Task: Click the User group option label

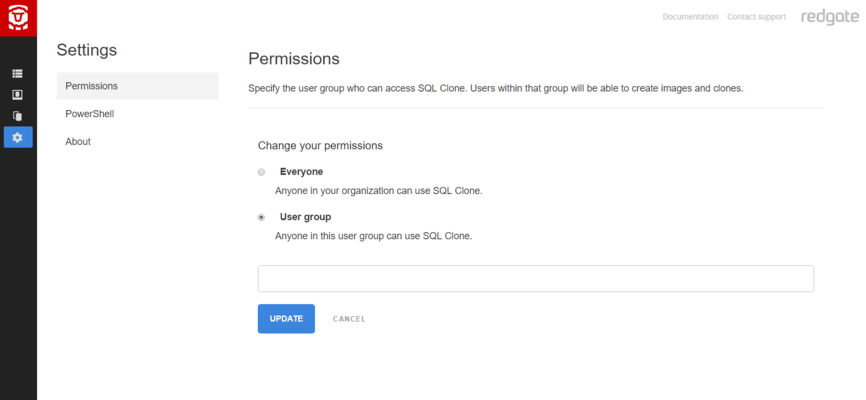Action: point(305,217)
